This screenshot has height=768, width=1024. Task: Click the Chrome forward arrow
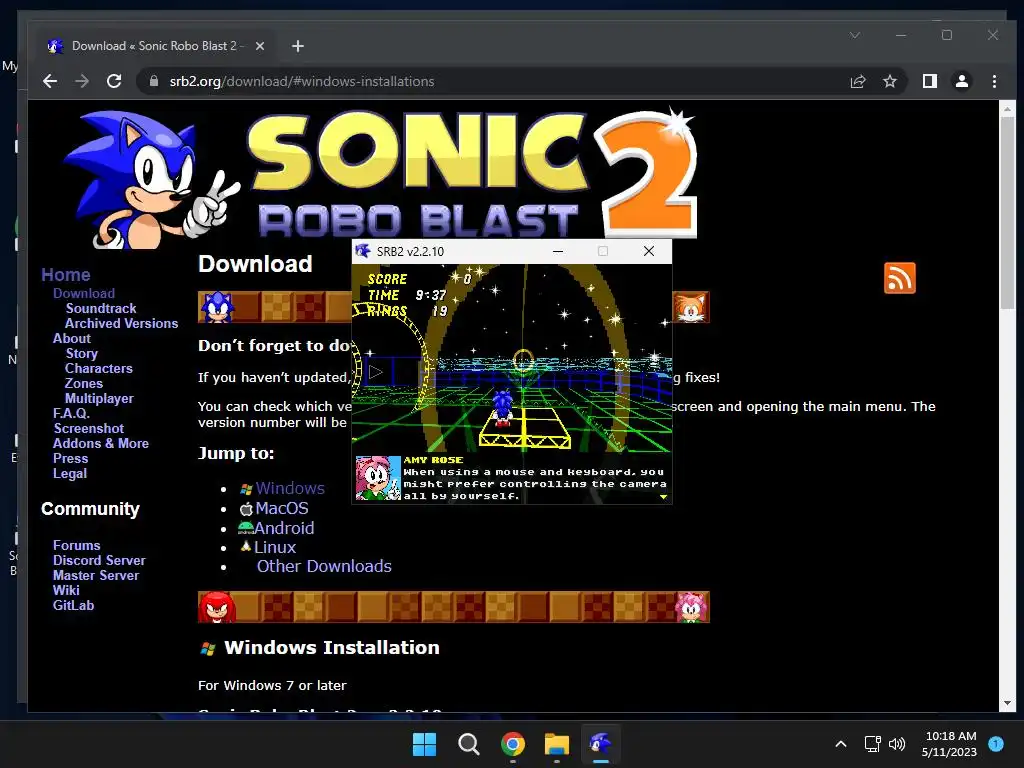tap(82, 81)
